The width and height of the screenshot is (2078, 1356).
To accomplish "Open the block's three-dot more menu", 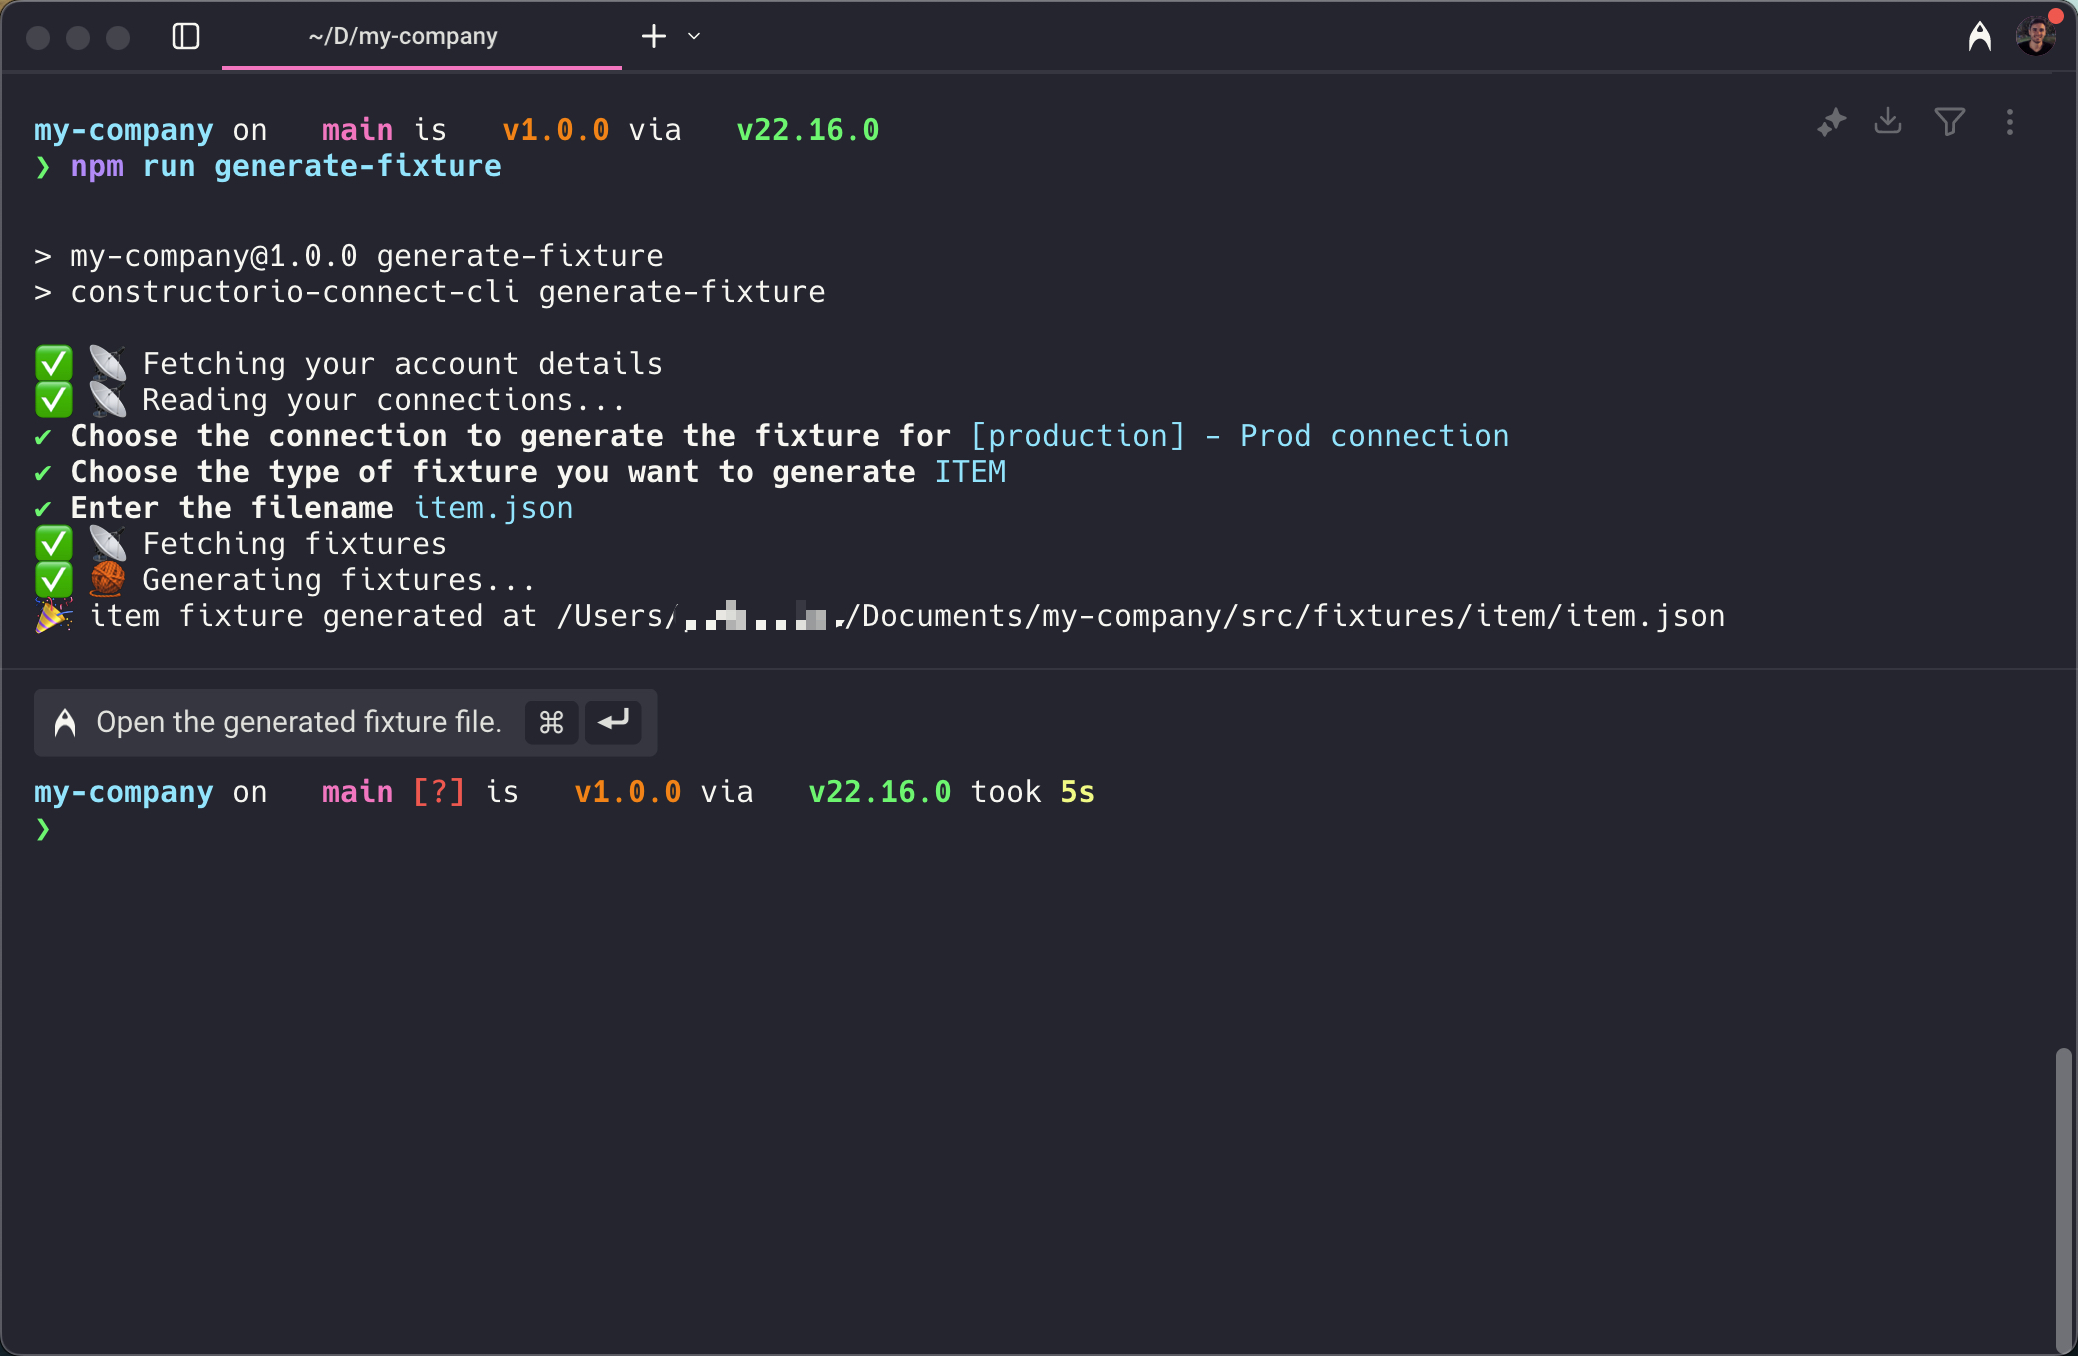I will 2010,122.
